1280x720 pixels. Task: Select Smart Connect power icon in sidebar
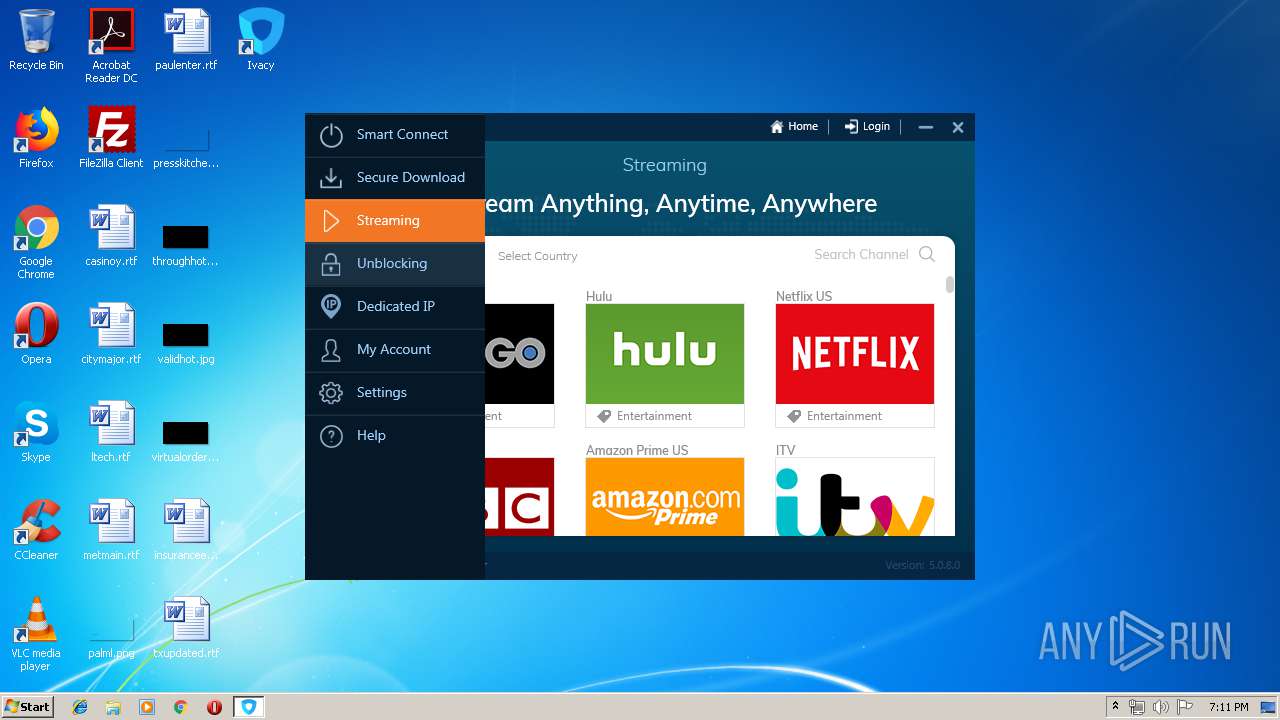click(x=331, y=135)
